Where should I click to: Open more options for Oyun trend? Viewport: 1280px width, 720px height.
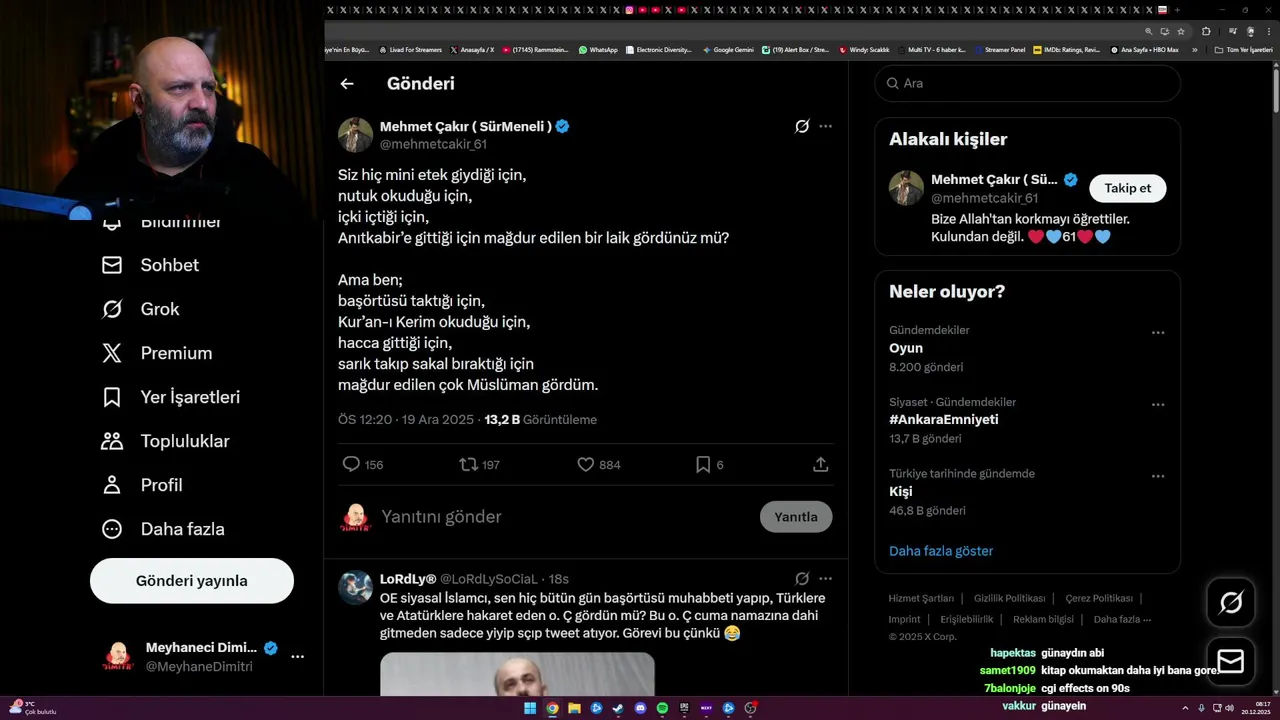(x=1158, y=333)
